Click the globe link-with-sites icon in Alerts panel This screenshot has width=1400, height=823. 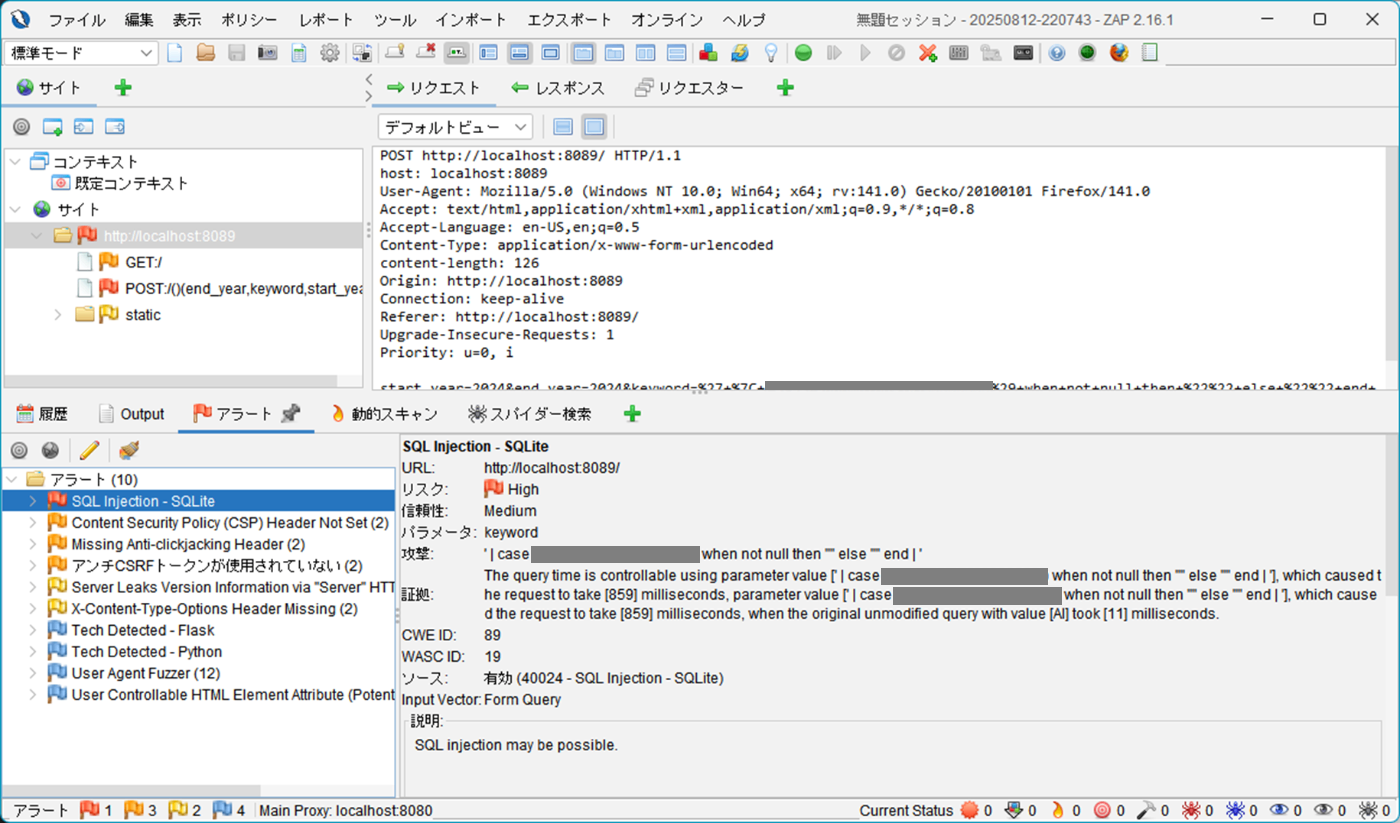[x=49, y=450]
